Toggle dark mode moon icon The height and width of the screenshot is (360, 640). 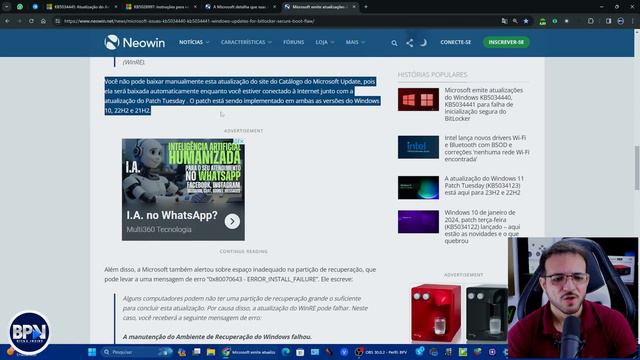coord(424,42)
